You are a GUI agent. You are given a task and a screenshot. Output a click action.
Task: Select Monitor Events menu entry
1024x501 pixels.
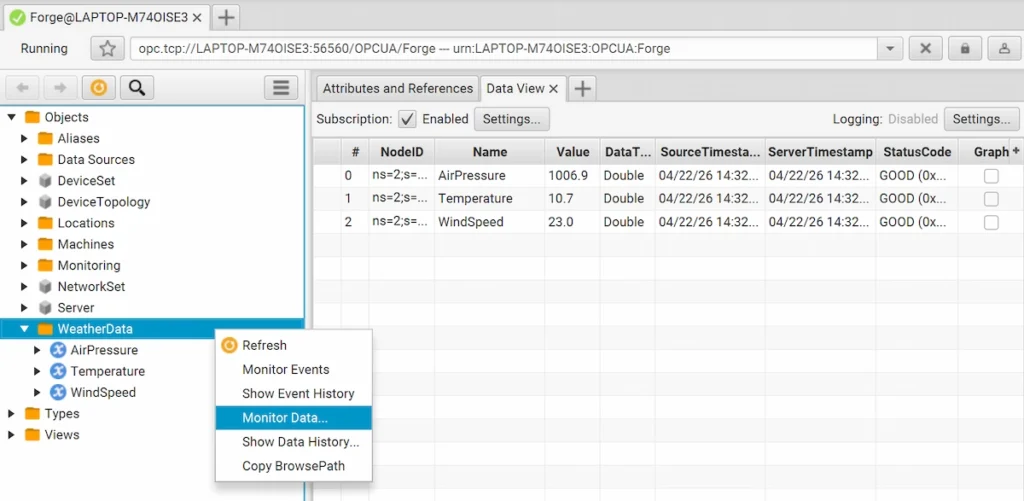(294, 370)
